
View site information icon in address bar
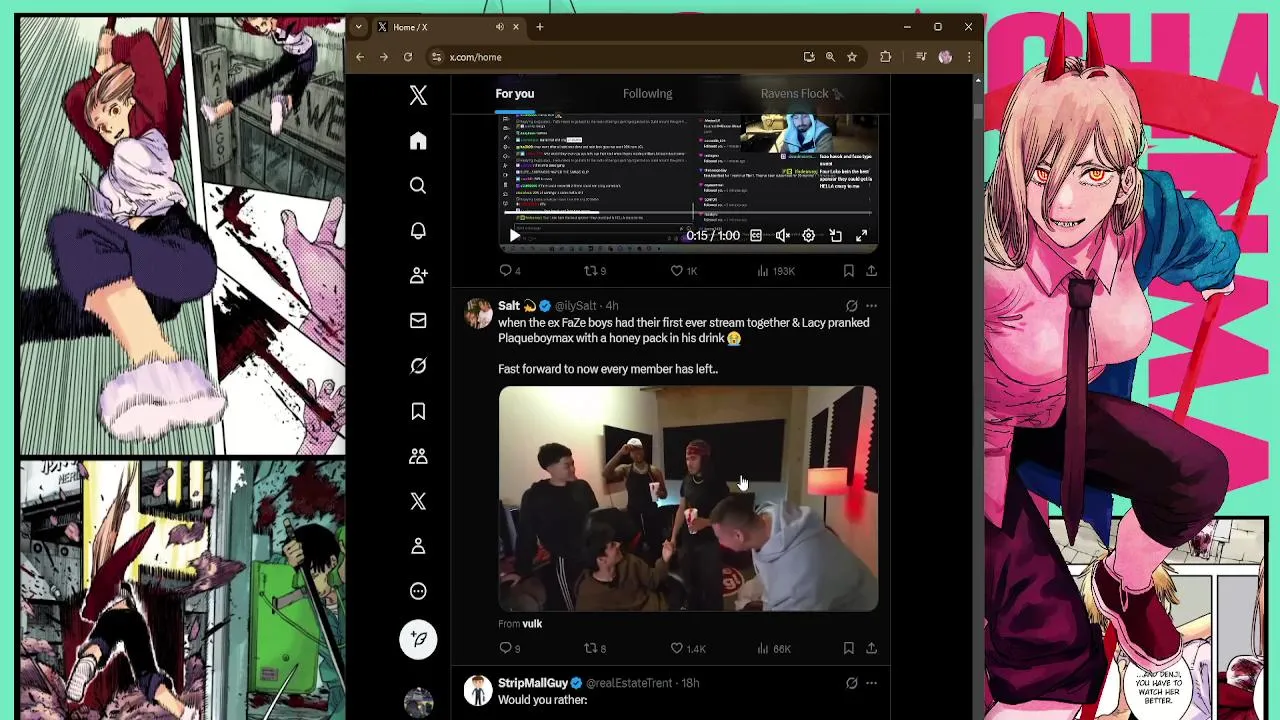click(436, 57)
